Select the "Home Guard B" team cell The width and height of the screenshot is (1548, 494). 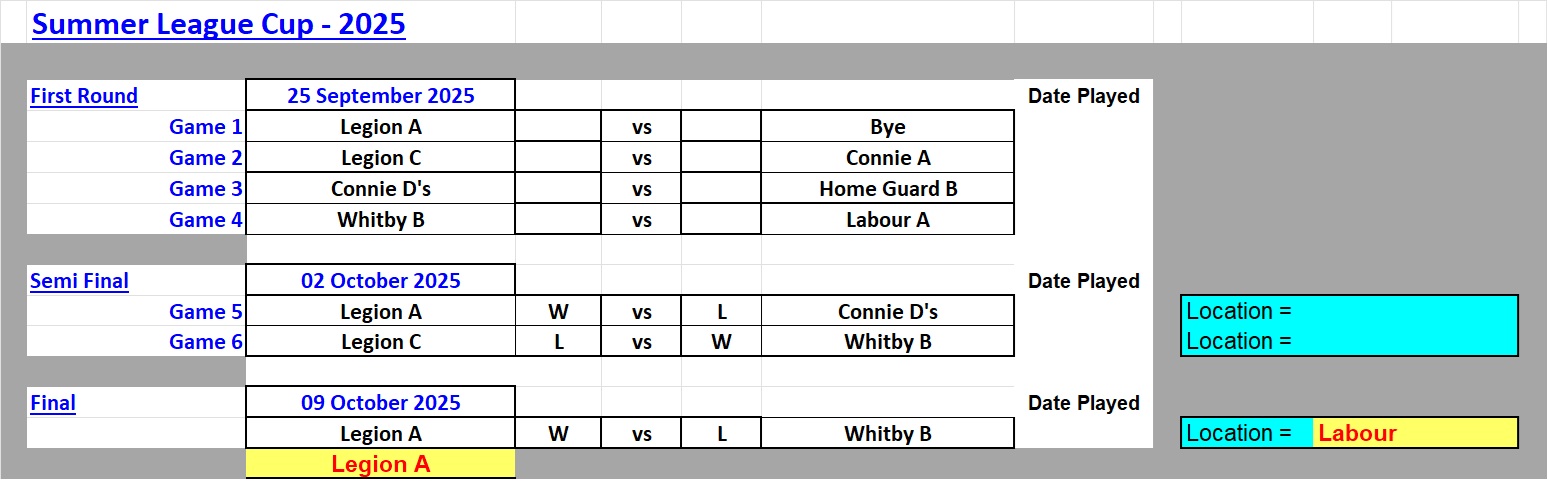click(887, 189)
